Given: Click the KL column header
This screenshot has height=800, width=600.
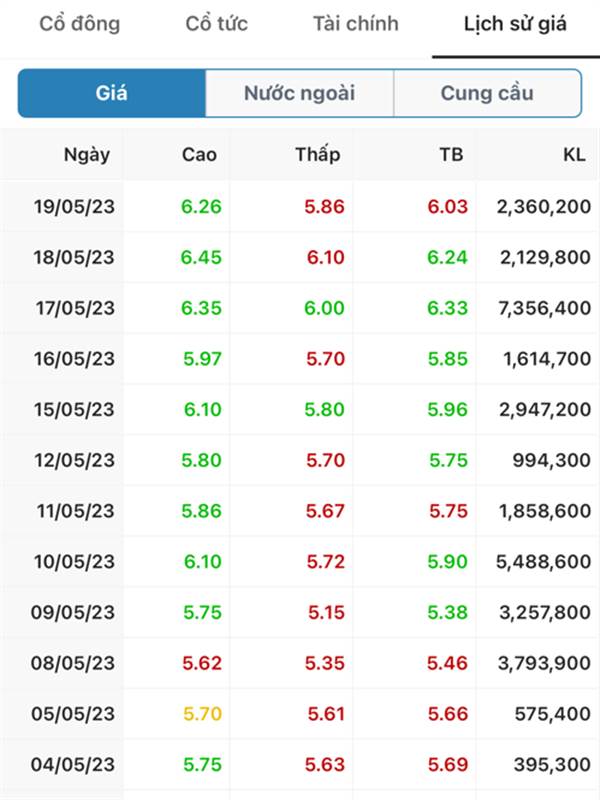Looking at the screenshot, I should pos(574,155).
